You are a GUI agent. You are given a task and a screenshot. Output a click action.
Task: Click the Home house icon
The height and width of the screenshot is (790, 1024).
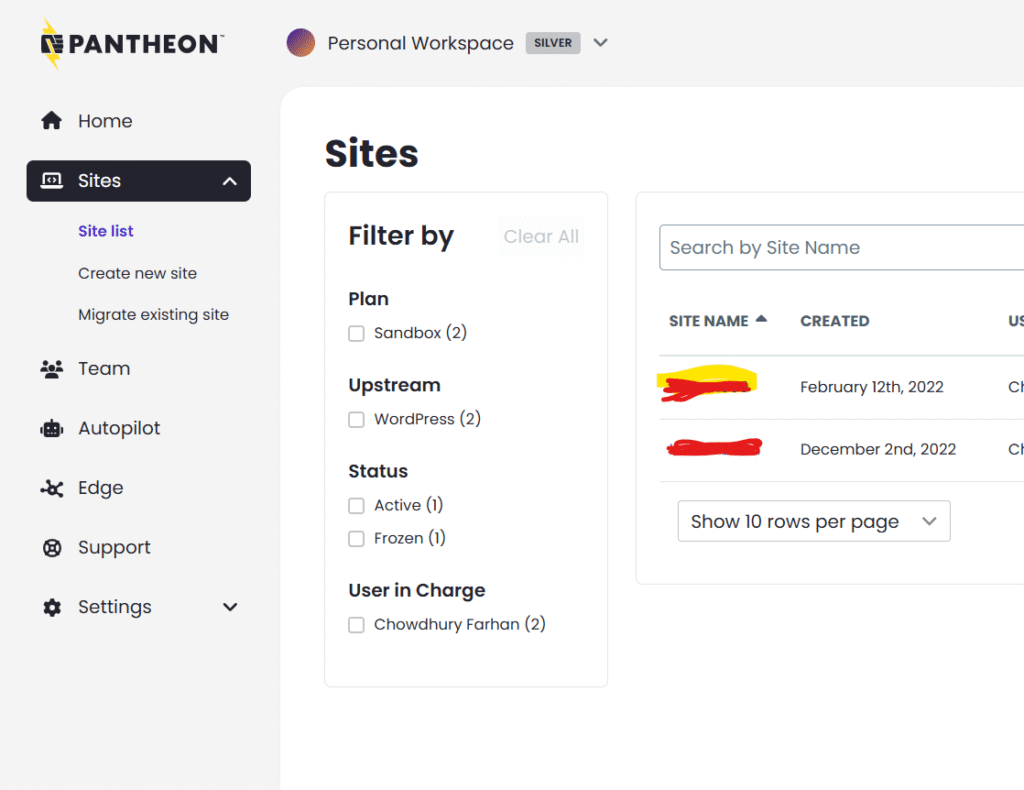[52, 121]
